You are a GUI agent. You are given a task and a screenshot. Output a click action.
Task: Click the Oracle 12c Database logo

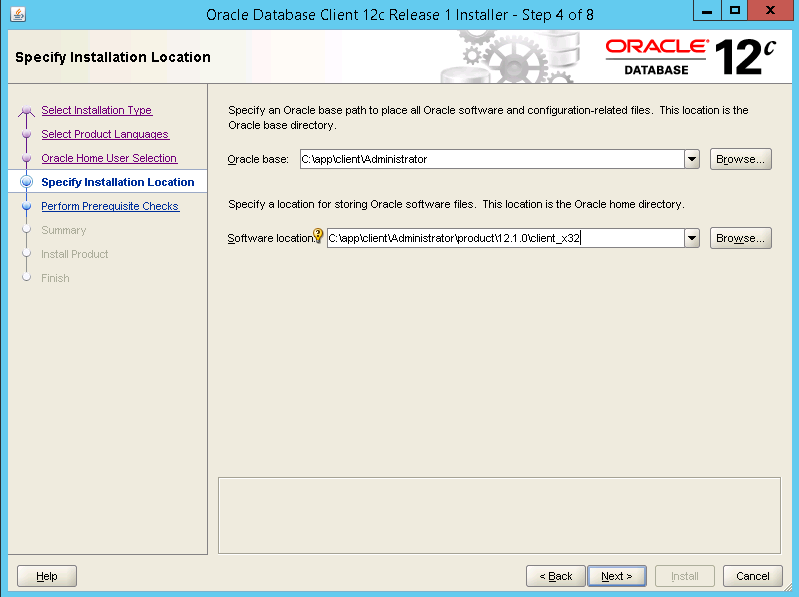coord(690,57)
